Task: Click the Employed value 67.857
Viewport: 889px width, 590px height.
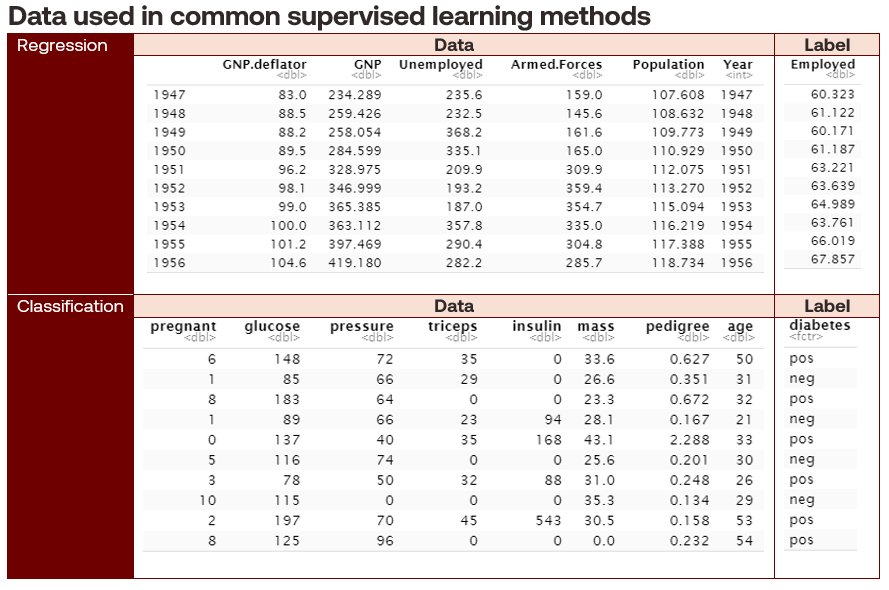Action: coord(833,259)
